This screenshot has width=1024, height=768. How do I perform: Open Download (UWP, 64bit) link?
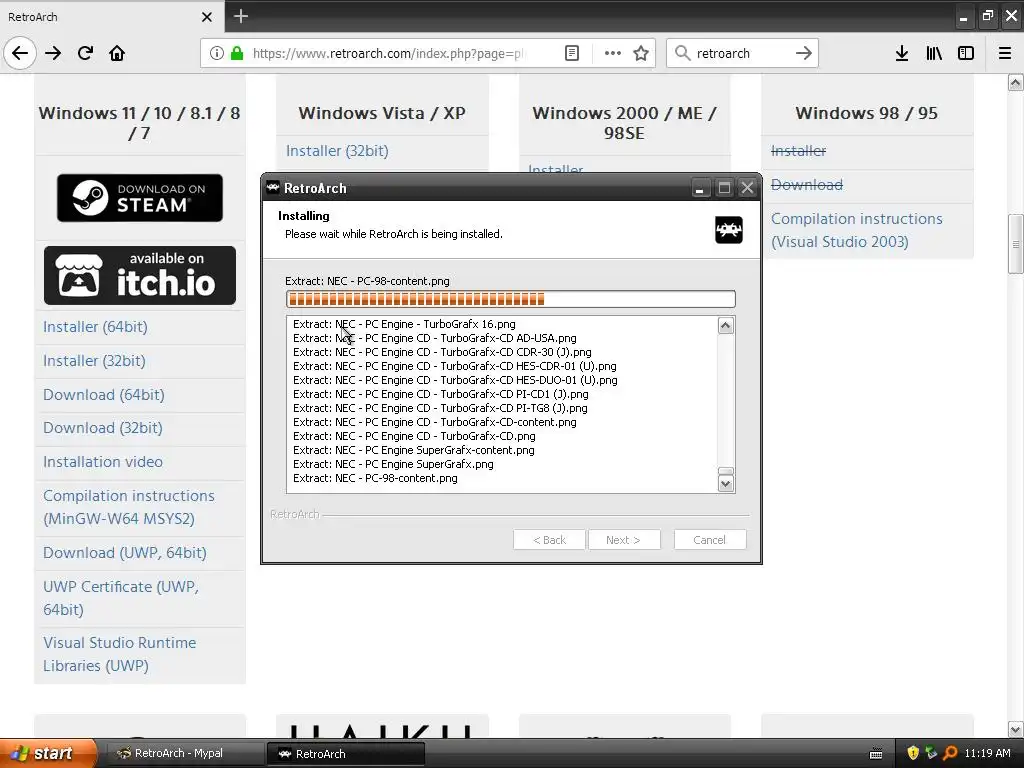[x=125, y=552]
